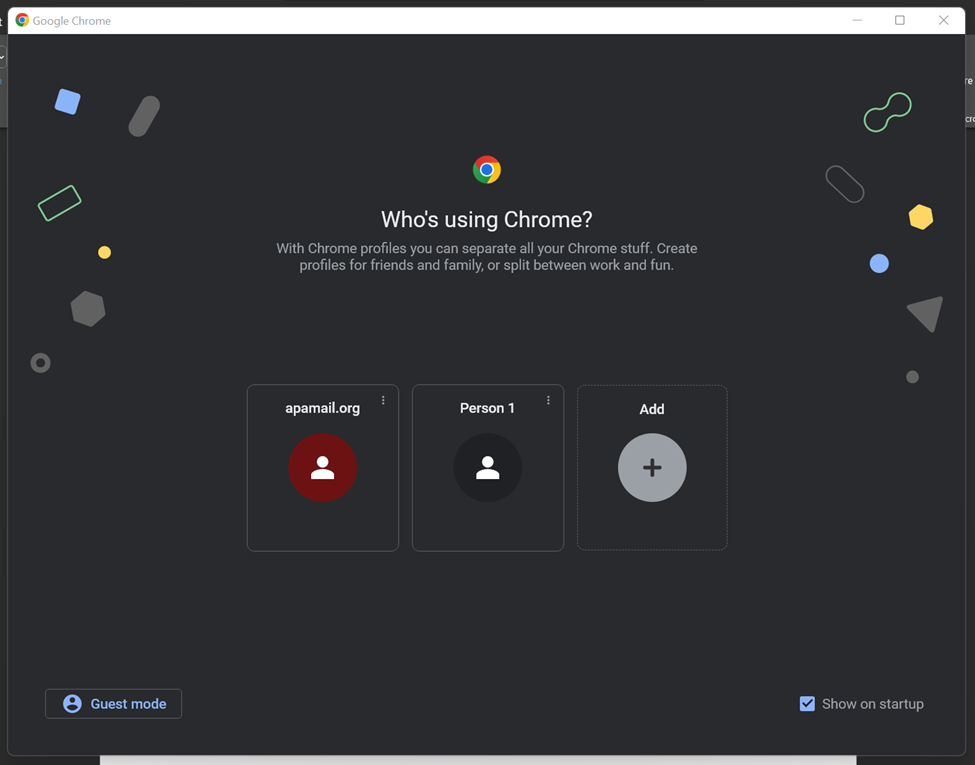Screen dimensions: 975x765
Task: Click the red apamail.org avatar icon
Action: click(322, 468)
